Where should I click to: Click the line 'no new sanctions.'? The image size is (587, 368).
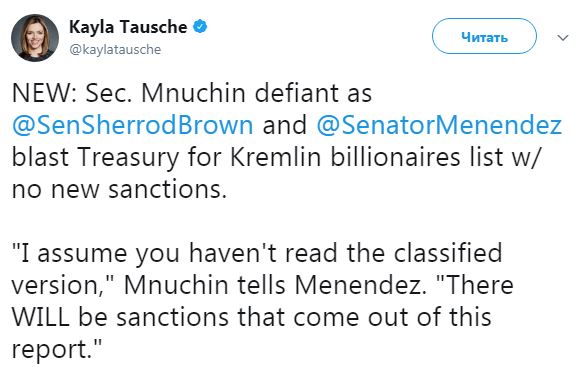point(119,189)
